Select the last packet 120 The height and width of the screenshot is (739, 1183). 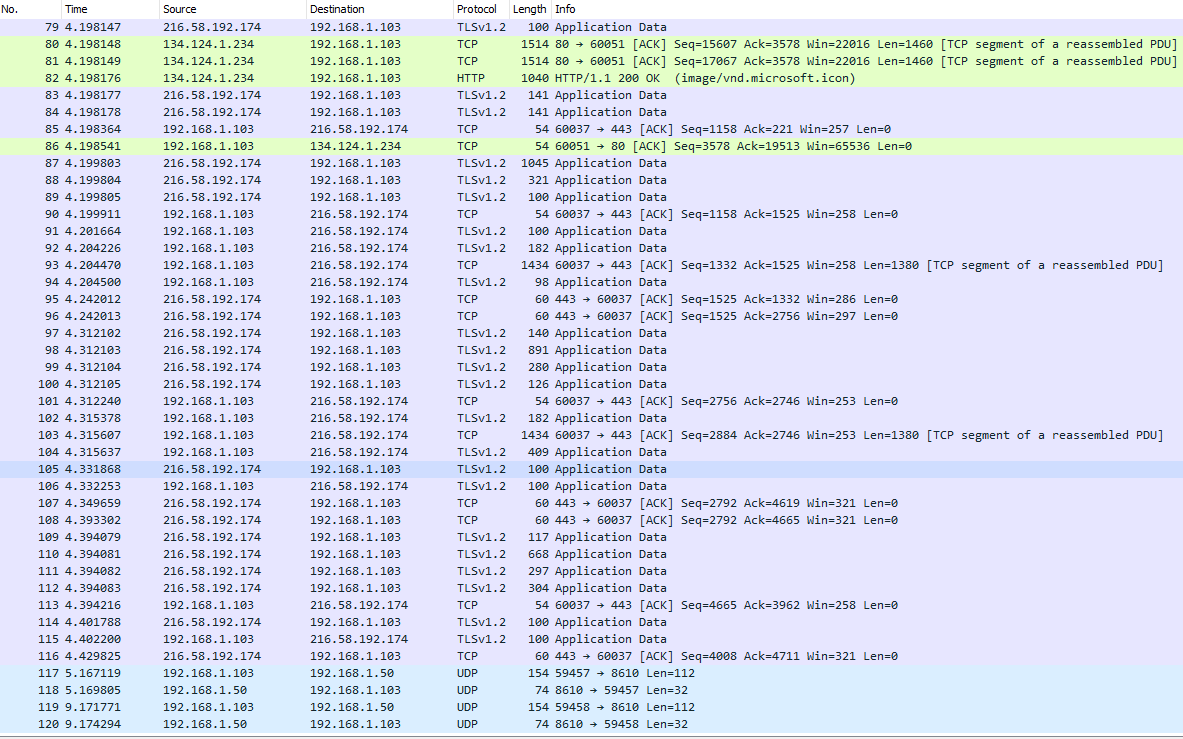click(400, 724)
